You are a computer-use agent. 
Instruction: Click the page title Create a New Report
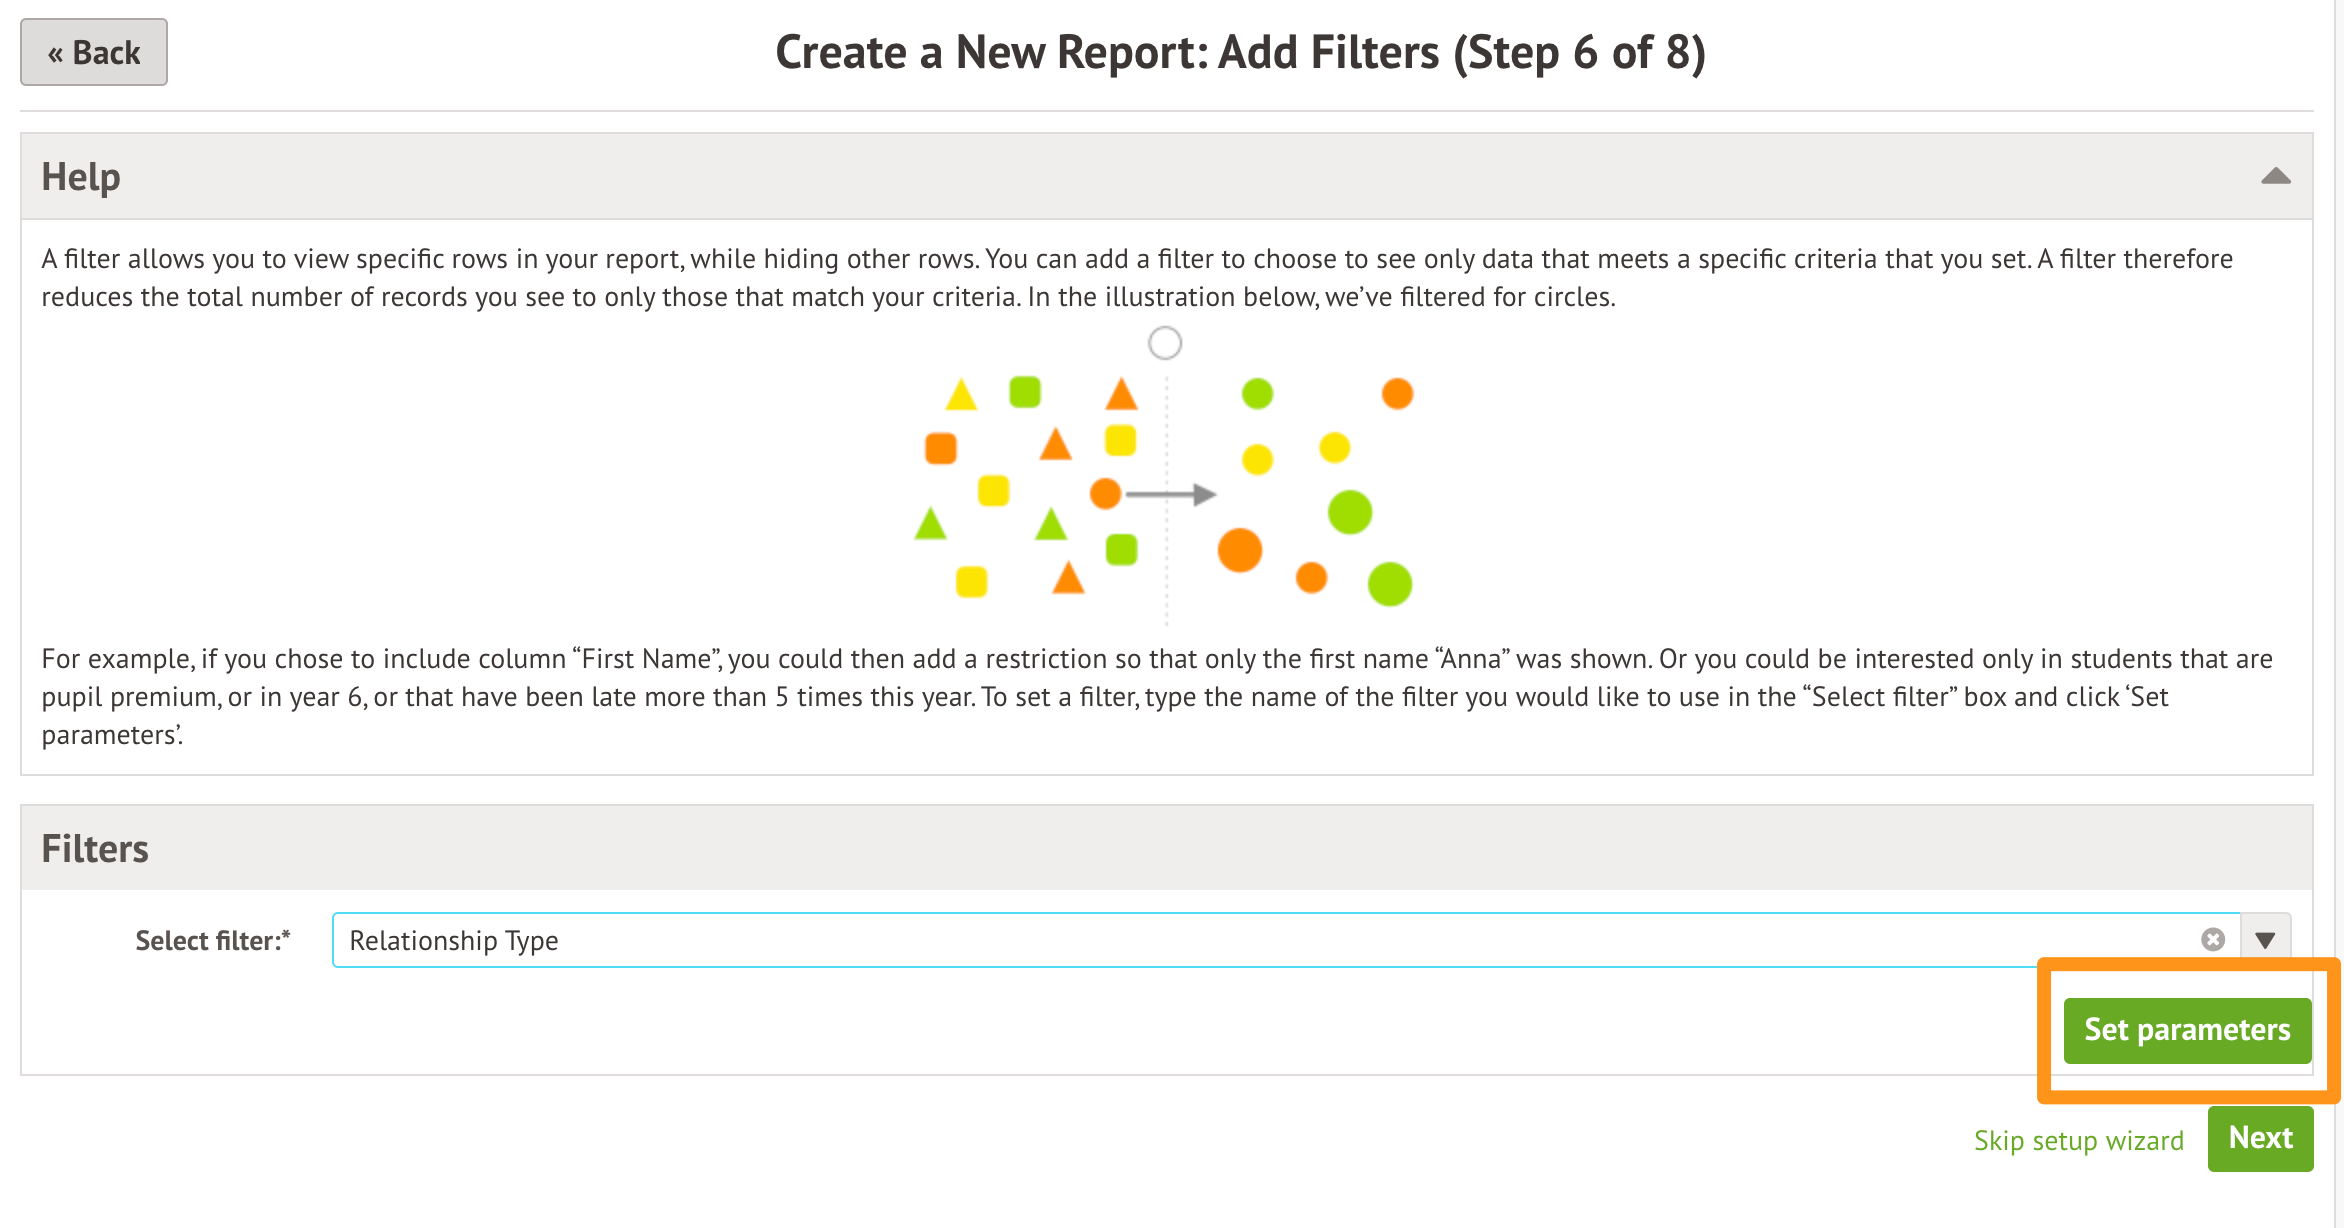[x=1240, y=52]
